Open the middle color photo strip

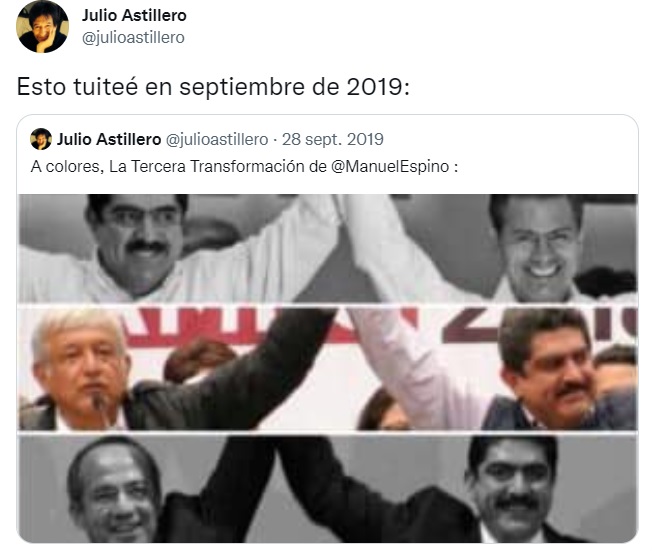point(328,368)
